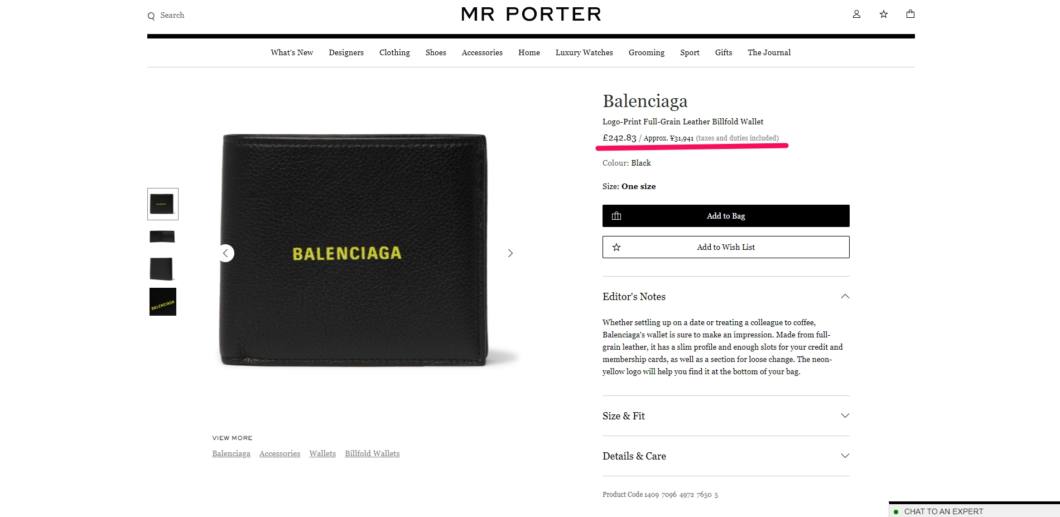Select the first wallet front thumbnail
The height and width of the screenshot is (517, 1060).
(163, 204)
